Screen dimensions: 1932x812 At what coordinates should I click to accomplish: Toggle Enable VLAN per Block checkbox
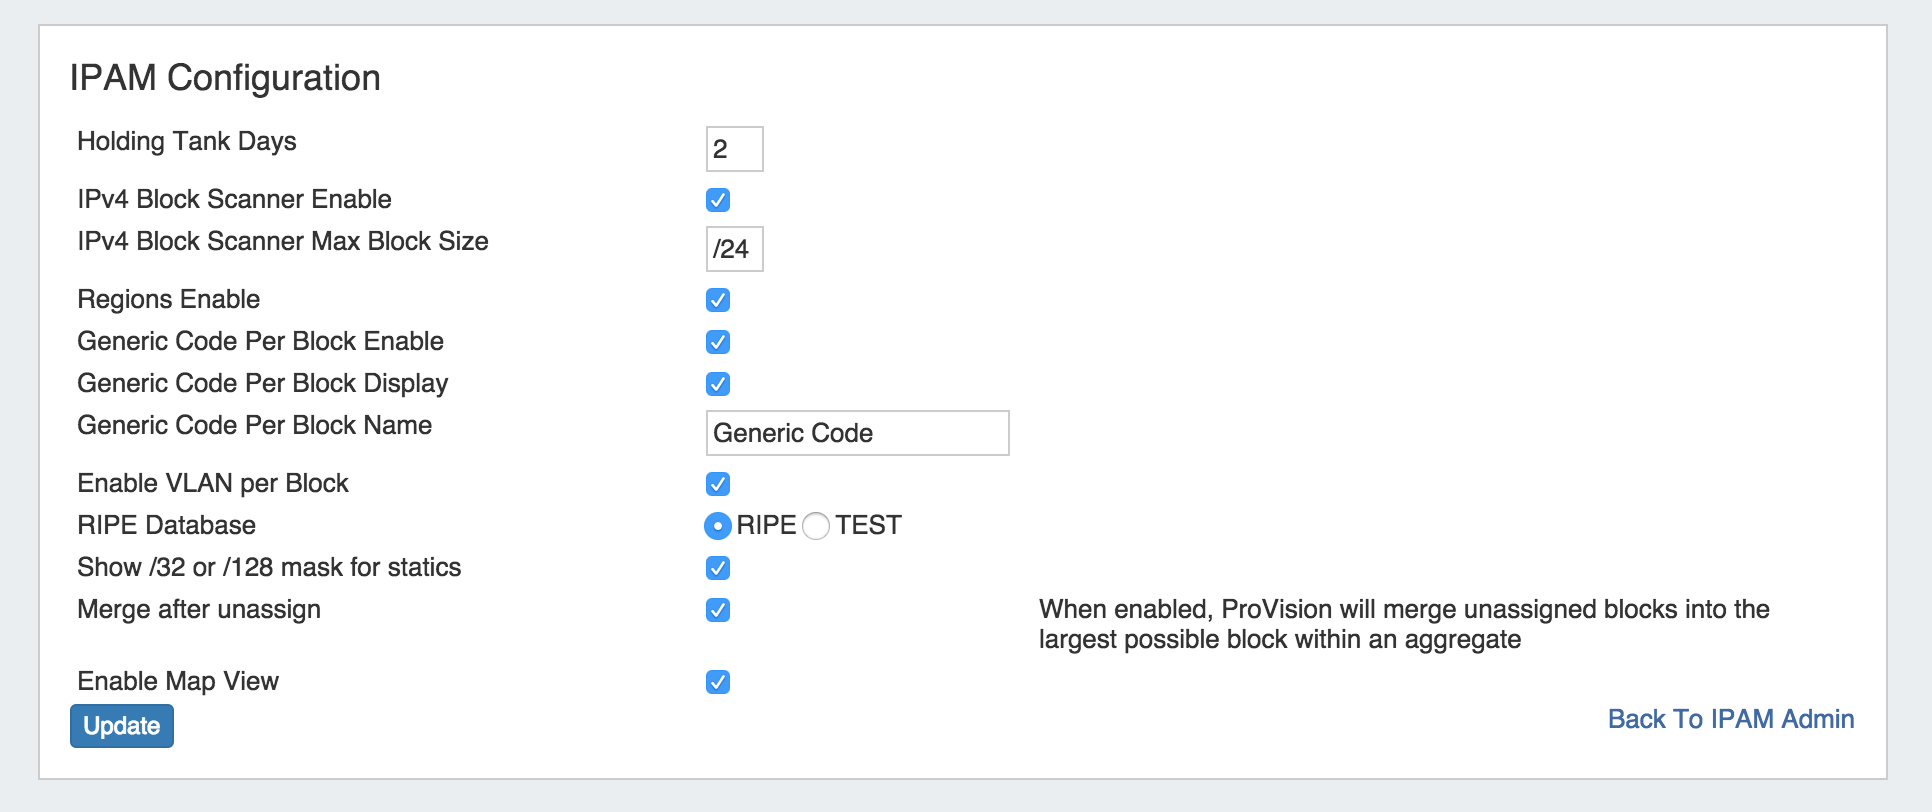(x=718, y=484)
